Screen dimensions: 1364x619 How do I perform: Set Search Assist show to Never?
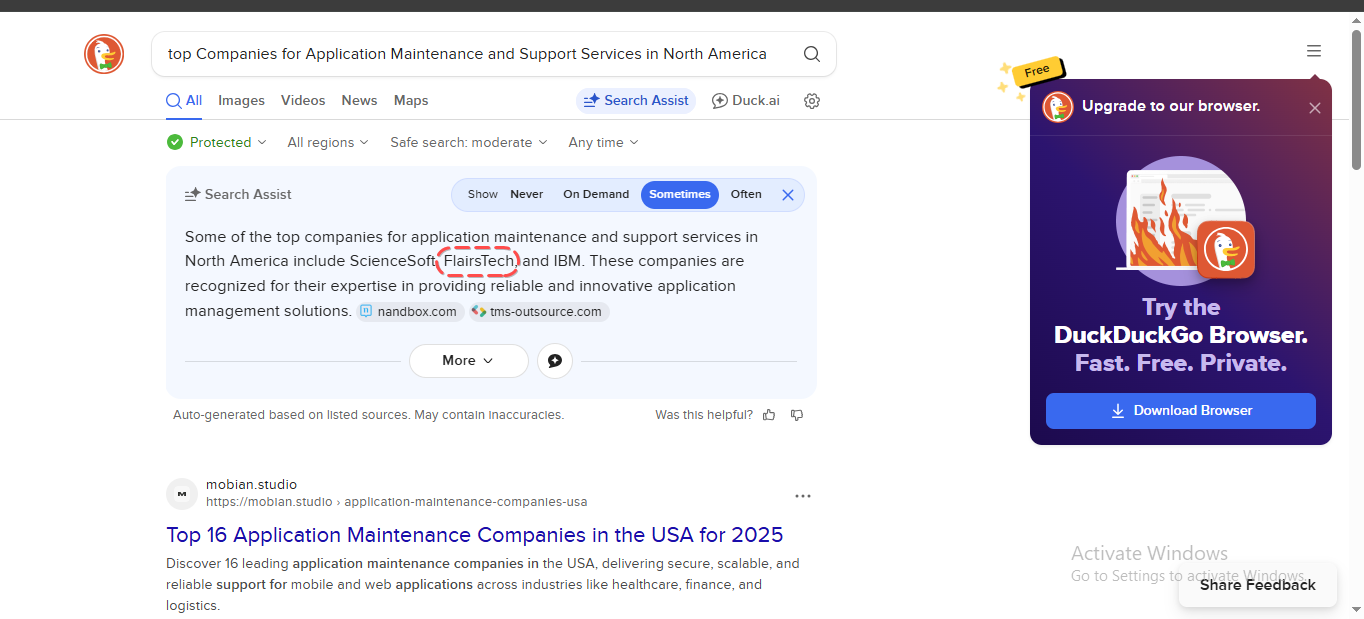[526, 194]
